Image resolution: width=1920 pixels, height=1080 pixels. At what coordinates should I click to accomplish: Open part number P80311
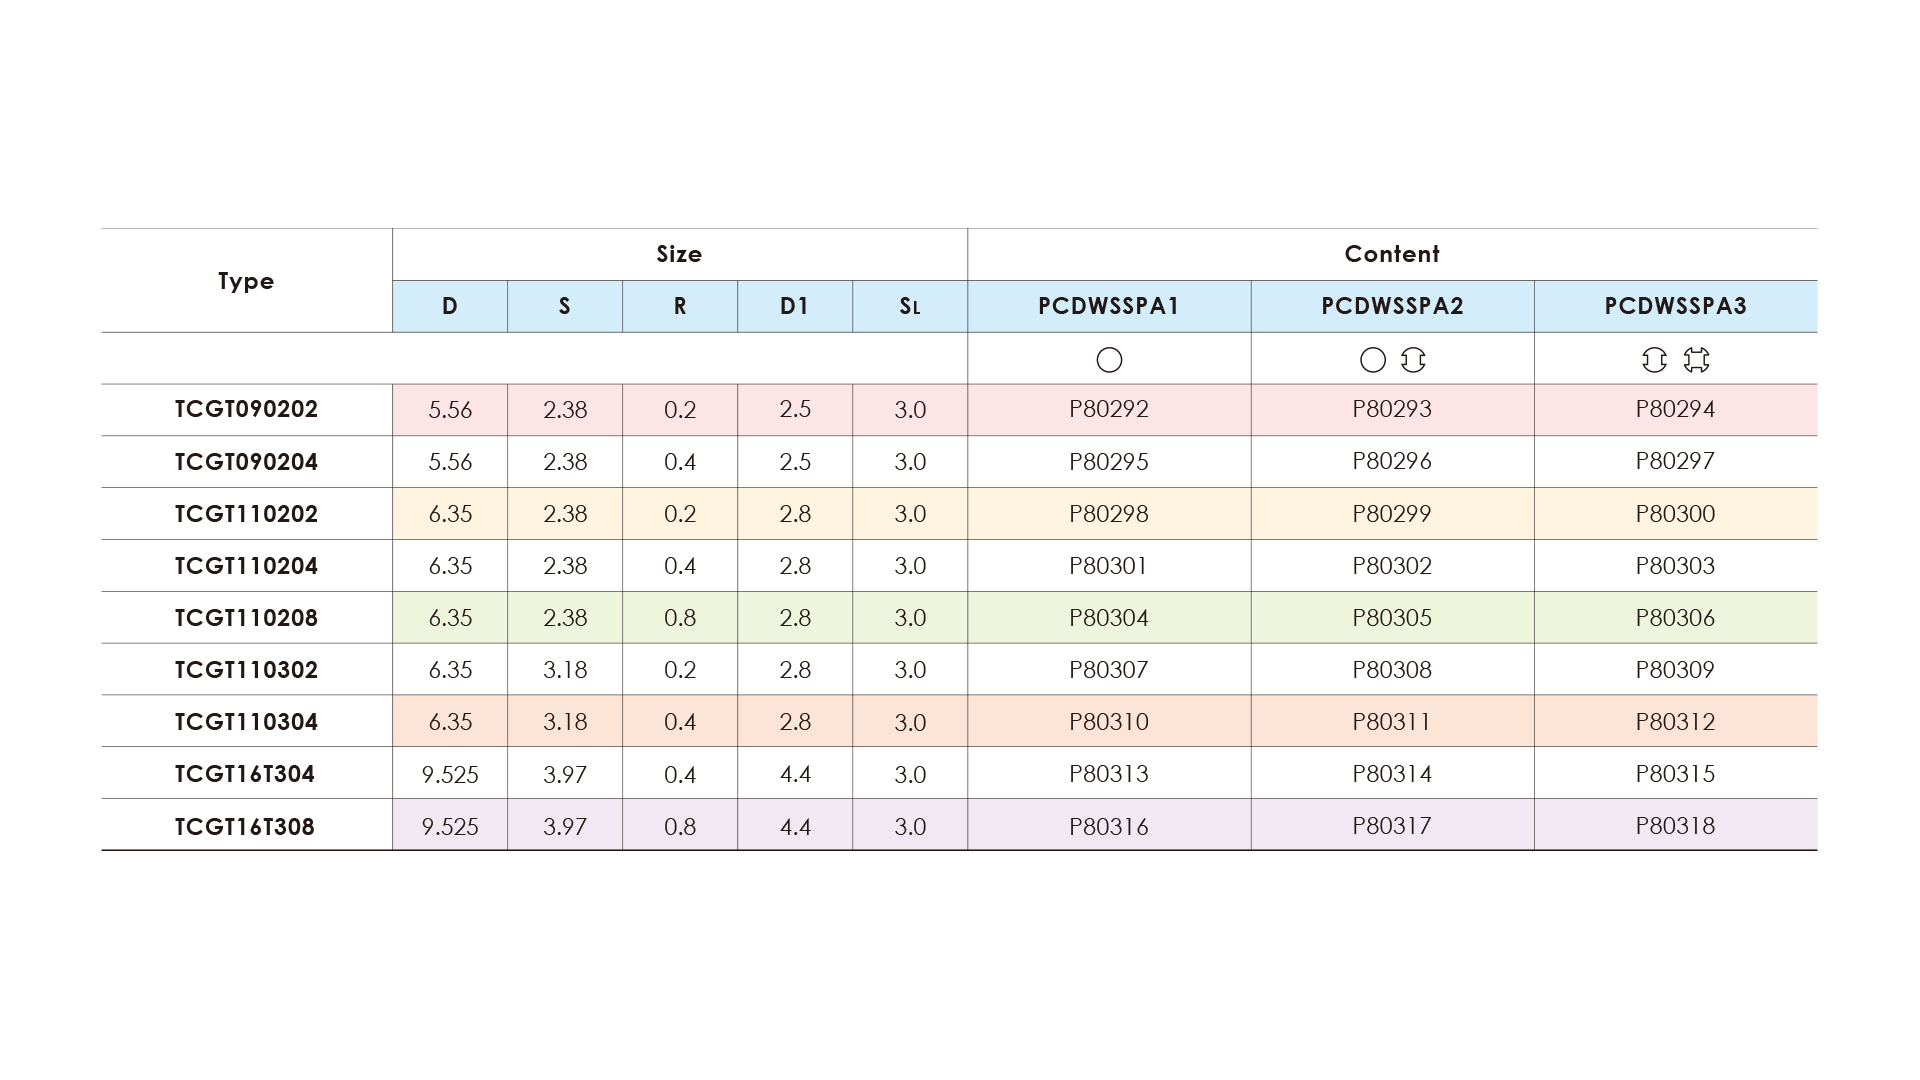(x=1392, y=722)
